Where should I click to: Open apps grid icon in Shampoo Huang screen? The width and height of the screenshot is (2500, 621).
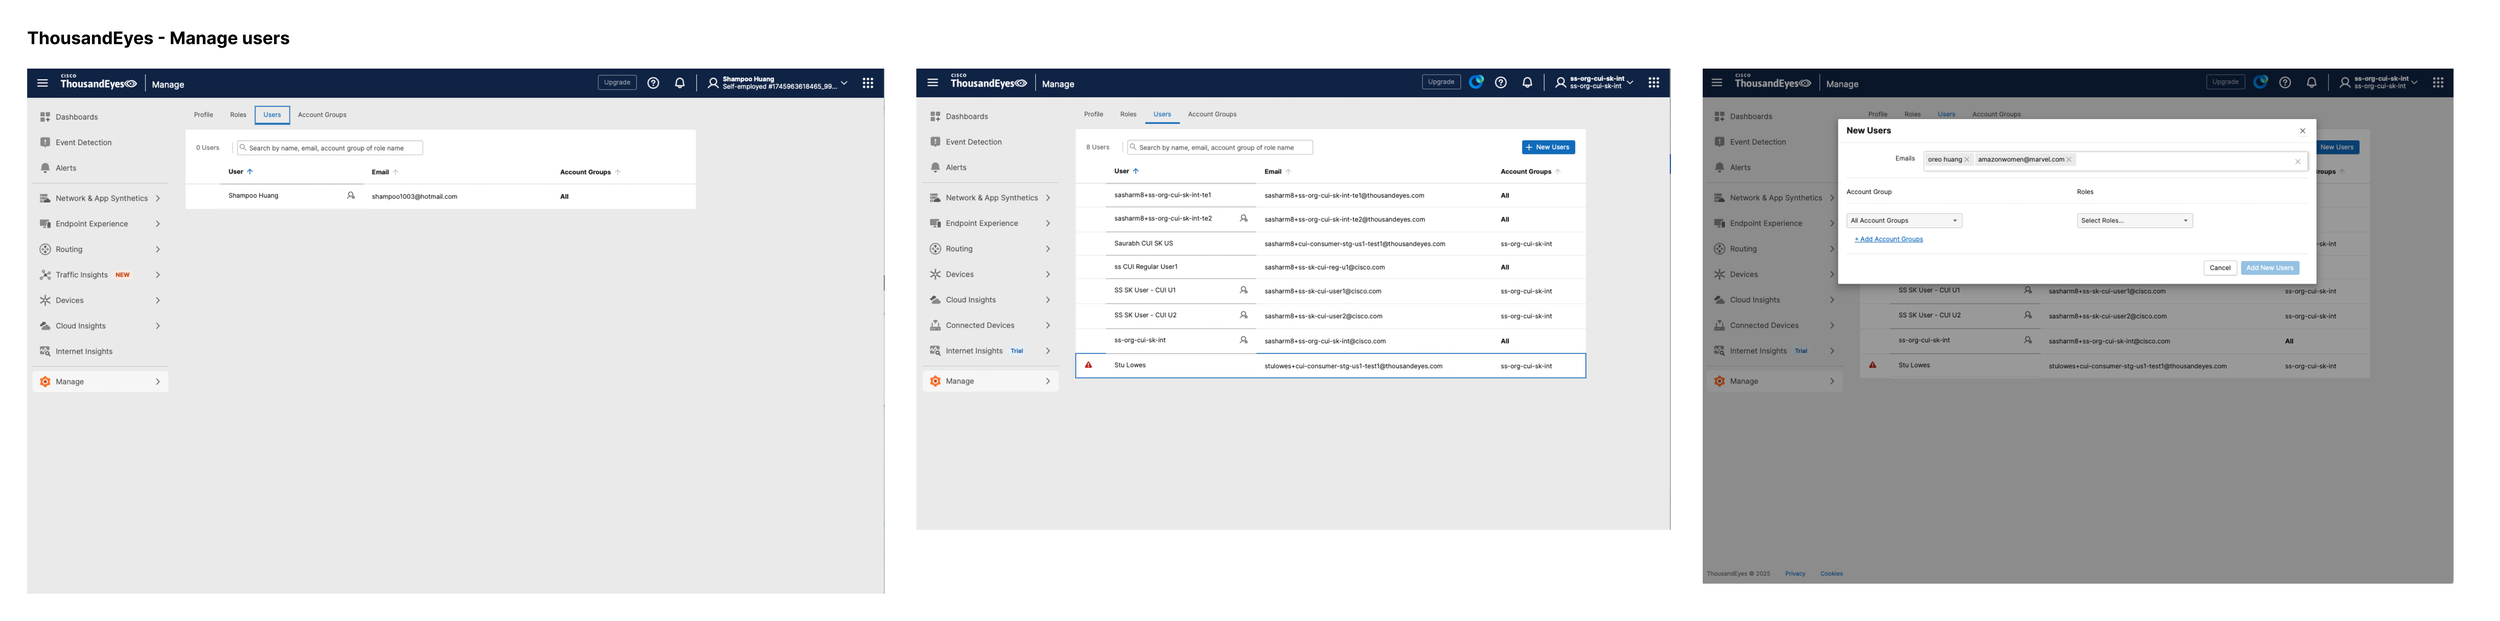(868, 83)
